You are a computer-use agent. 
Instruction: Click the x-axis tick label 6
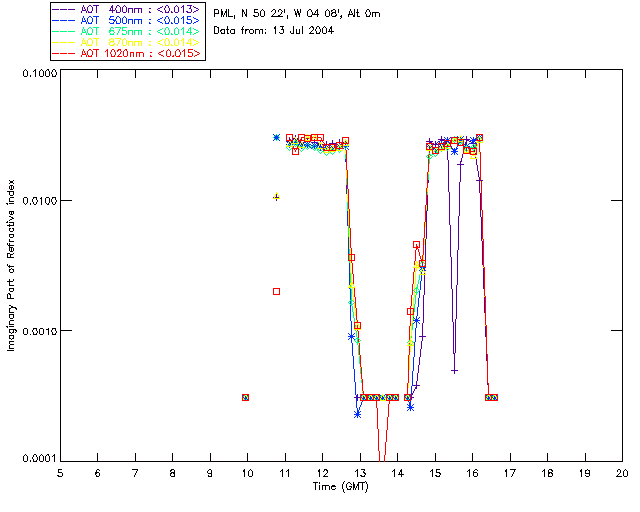click(x=98, y=473)
